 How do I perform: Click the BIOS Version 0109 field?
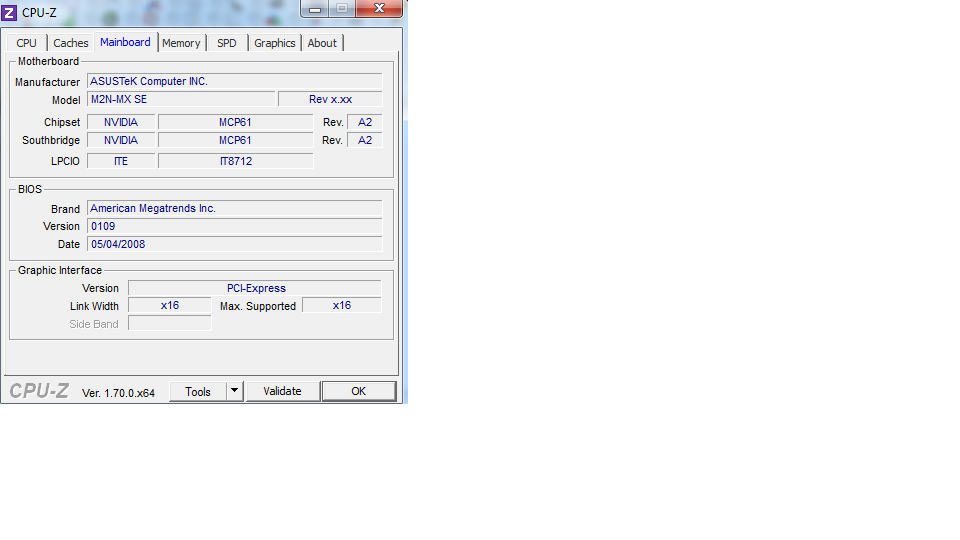point(234,227)
